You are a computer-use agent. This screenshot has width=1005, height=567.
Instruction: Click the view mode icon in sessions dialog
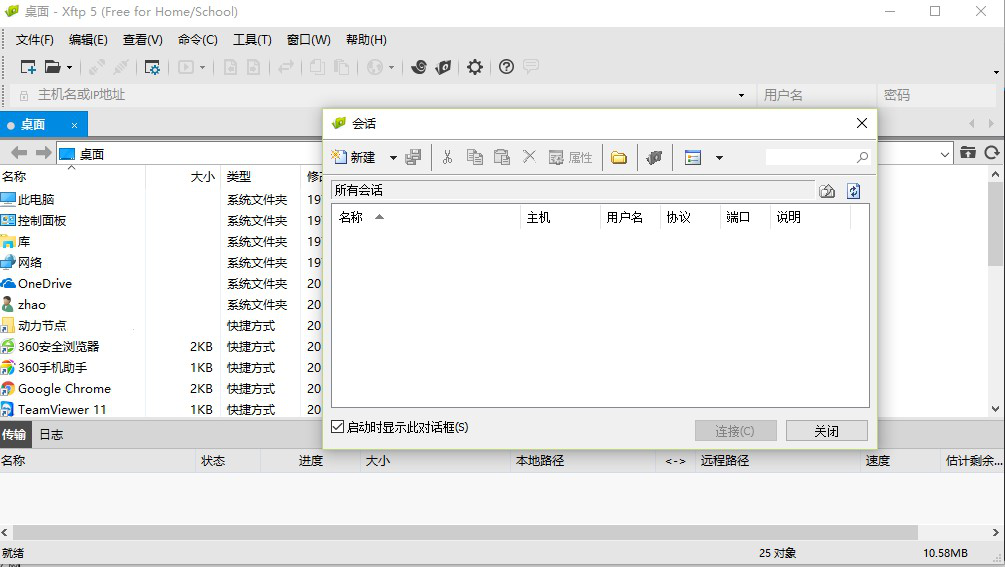click(693, 157)
